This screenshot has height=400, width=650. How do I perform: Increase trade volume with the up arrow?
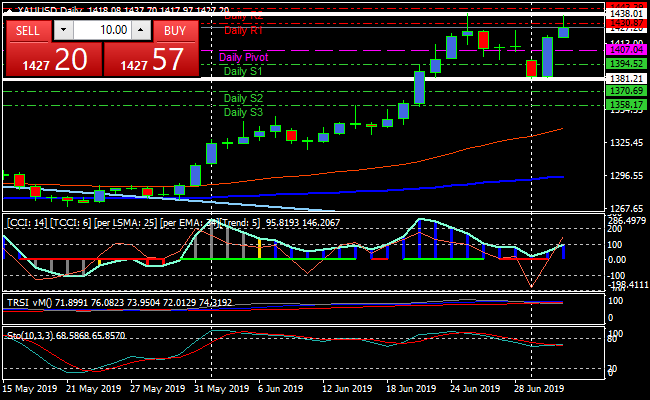139,31
